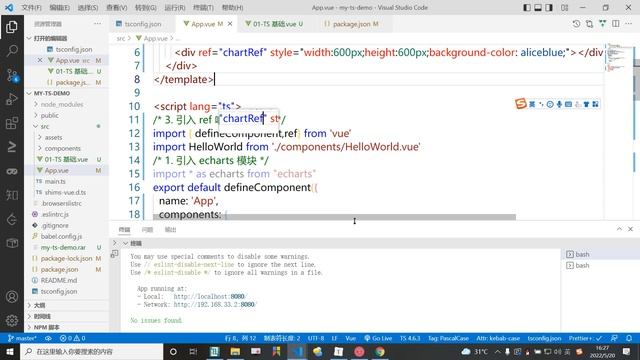This screenshot has height=360, width=640.
Task: Click the Windows taskbar search box
Action: pyautogui.click(x=91, y=351)
